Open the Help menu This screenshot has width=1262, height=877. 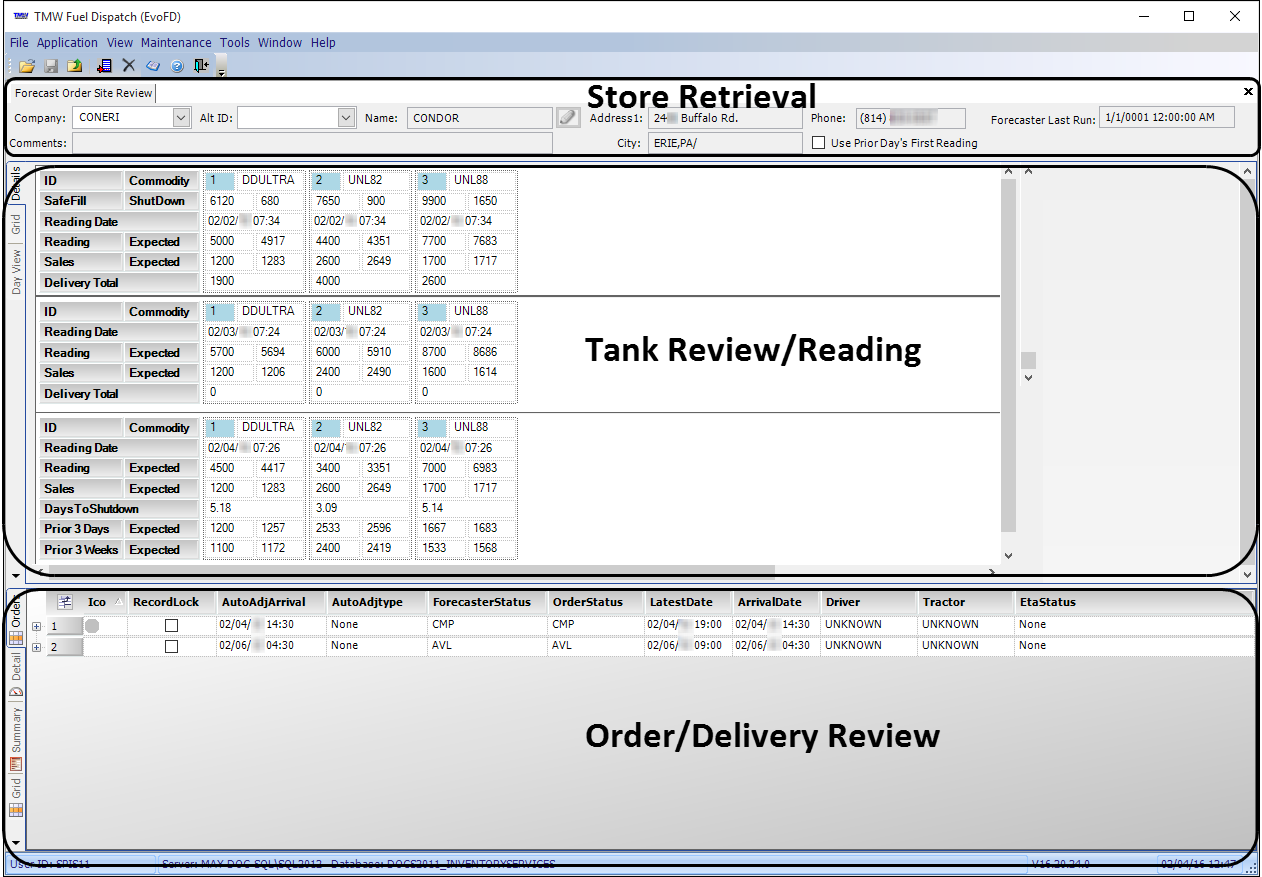tap(323, 43)
